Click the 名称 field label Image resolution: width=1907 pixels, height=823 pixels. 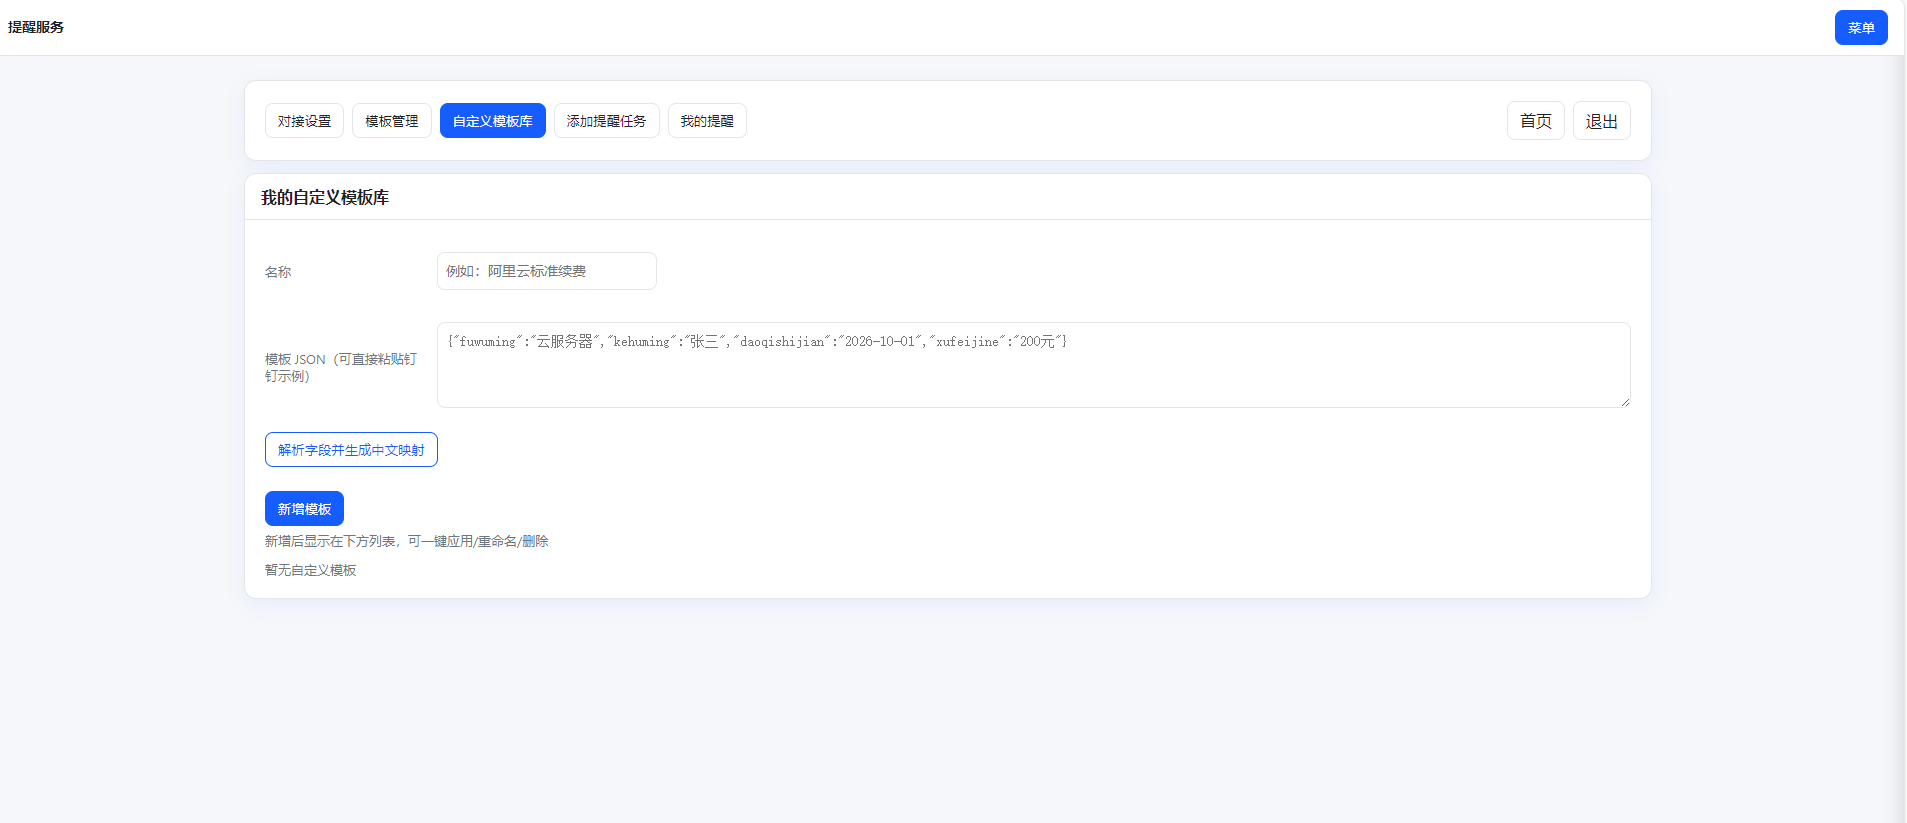(278, 272)
